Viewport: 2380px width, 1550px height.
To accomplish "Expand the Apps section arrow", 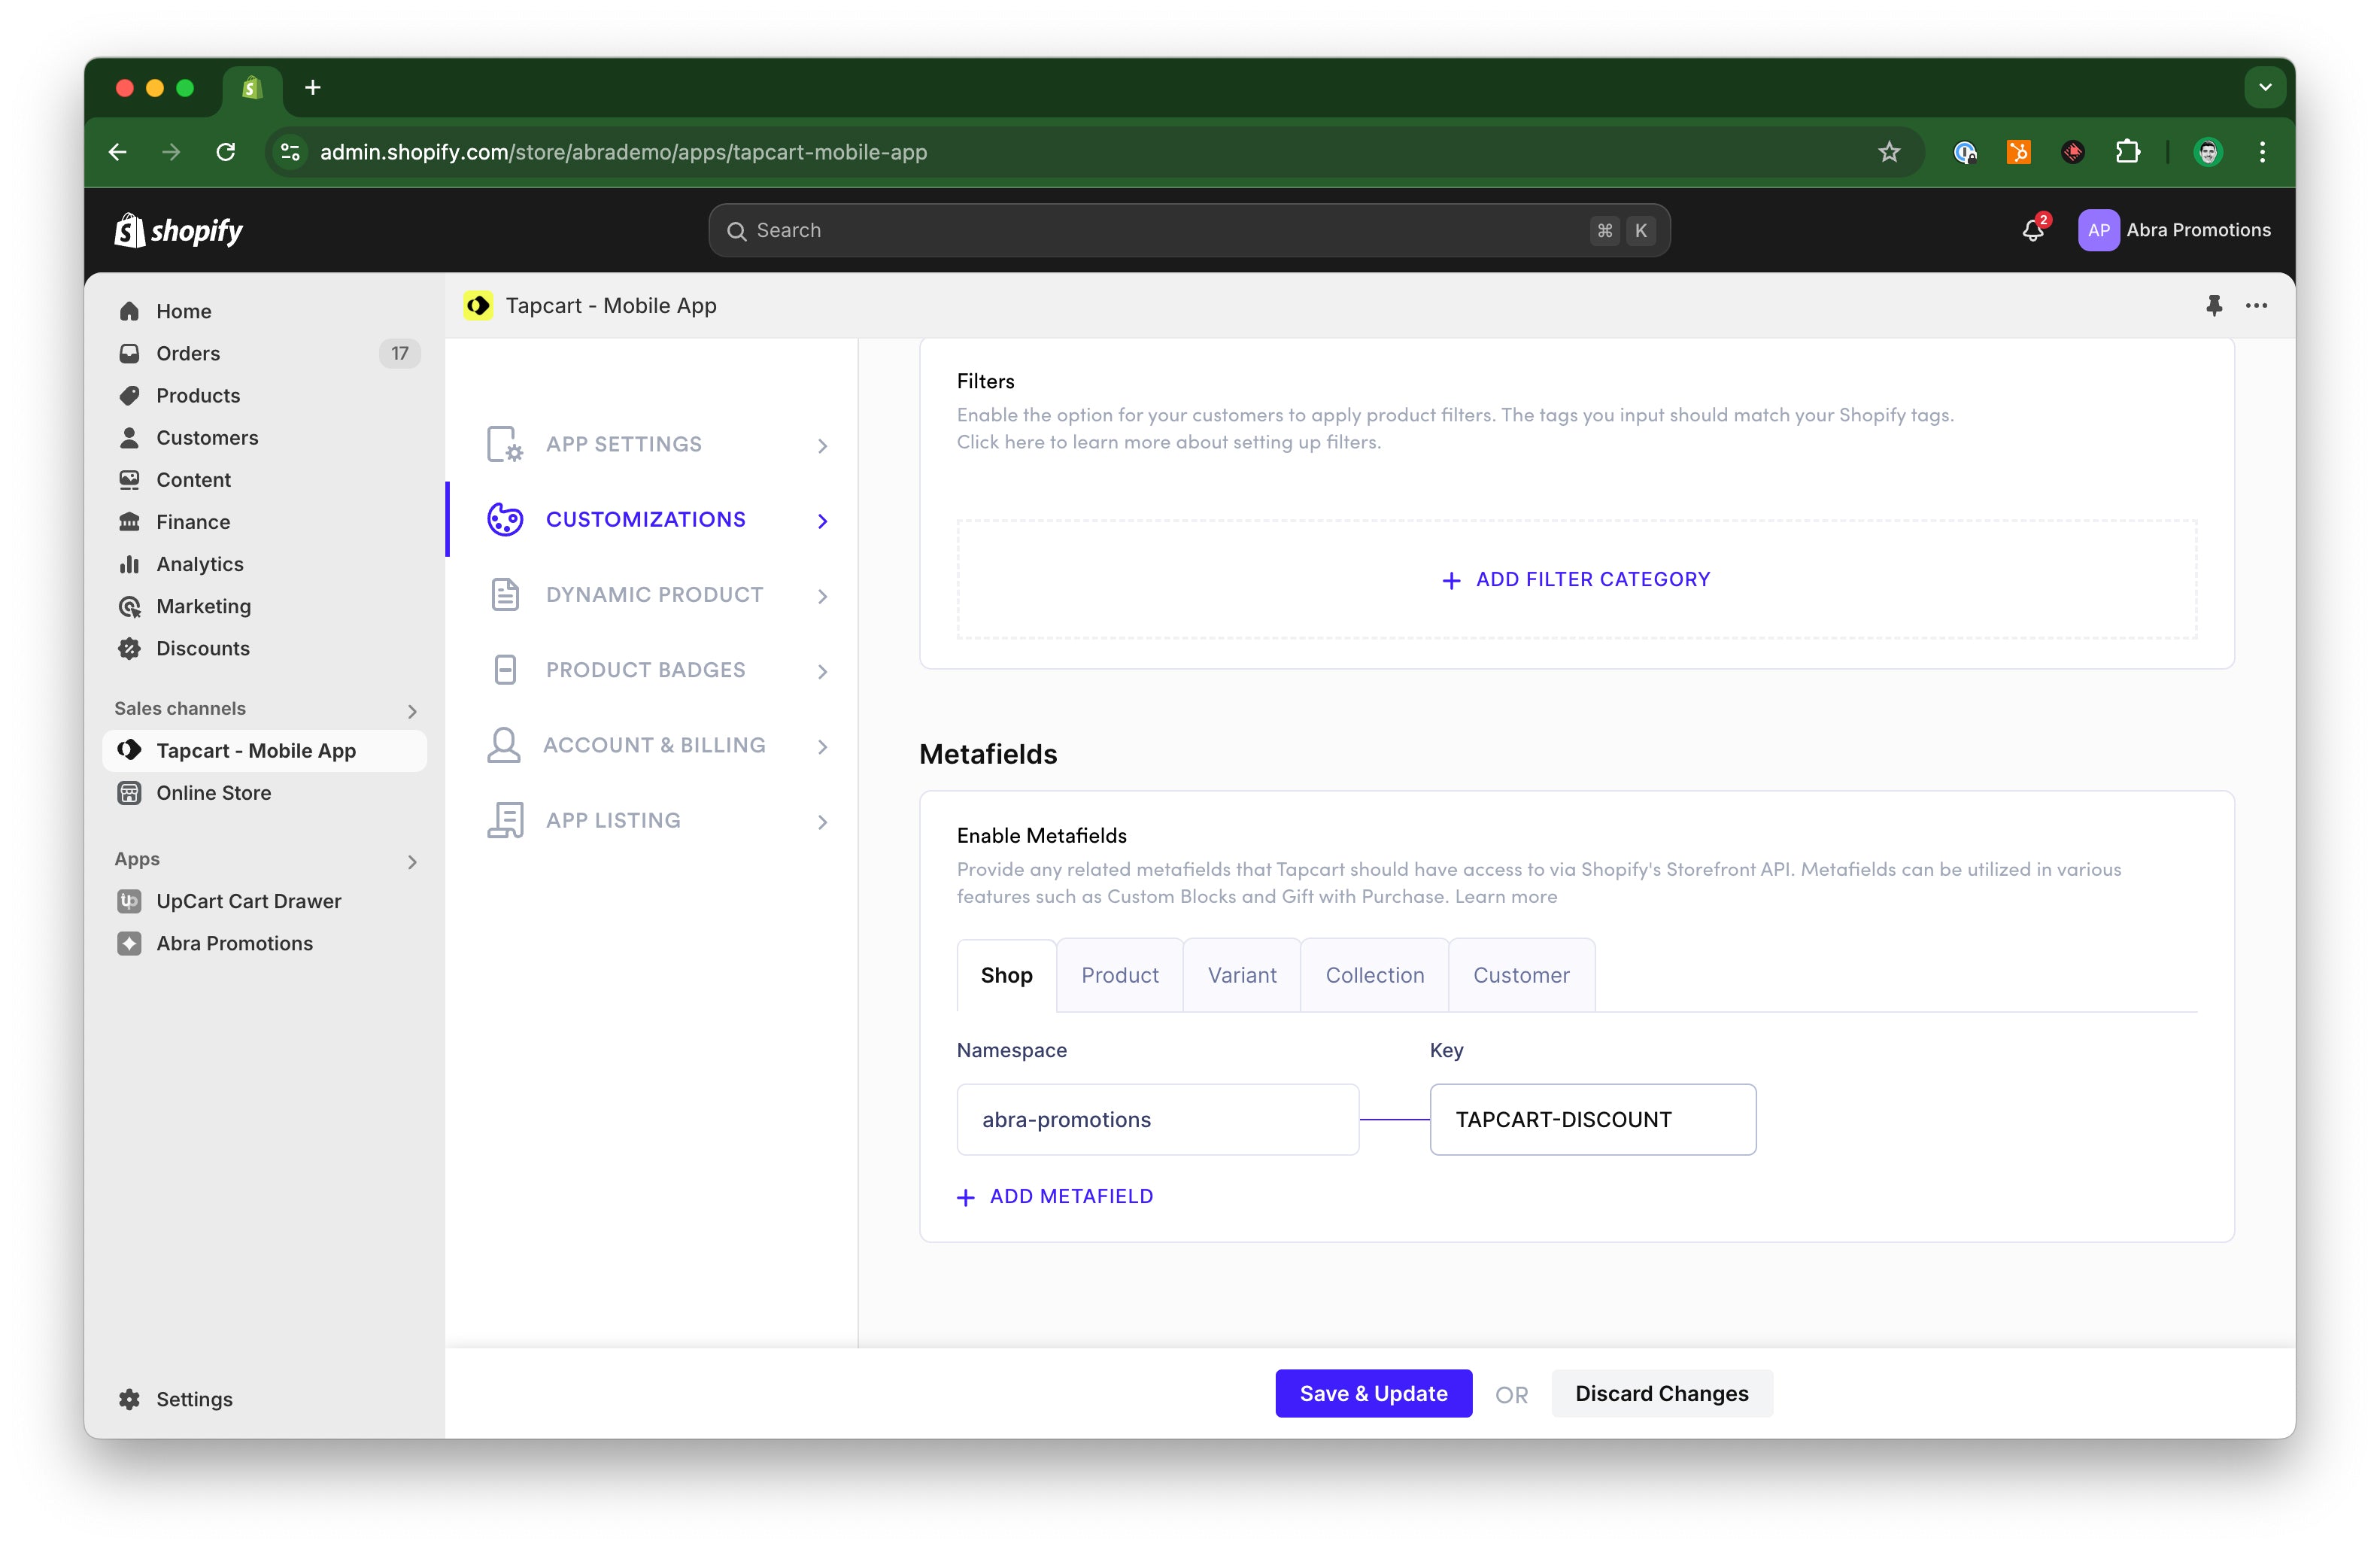I will tap(412, 861).
